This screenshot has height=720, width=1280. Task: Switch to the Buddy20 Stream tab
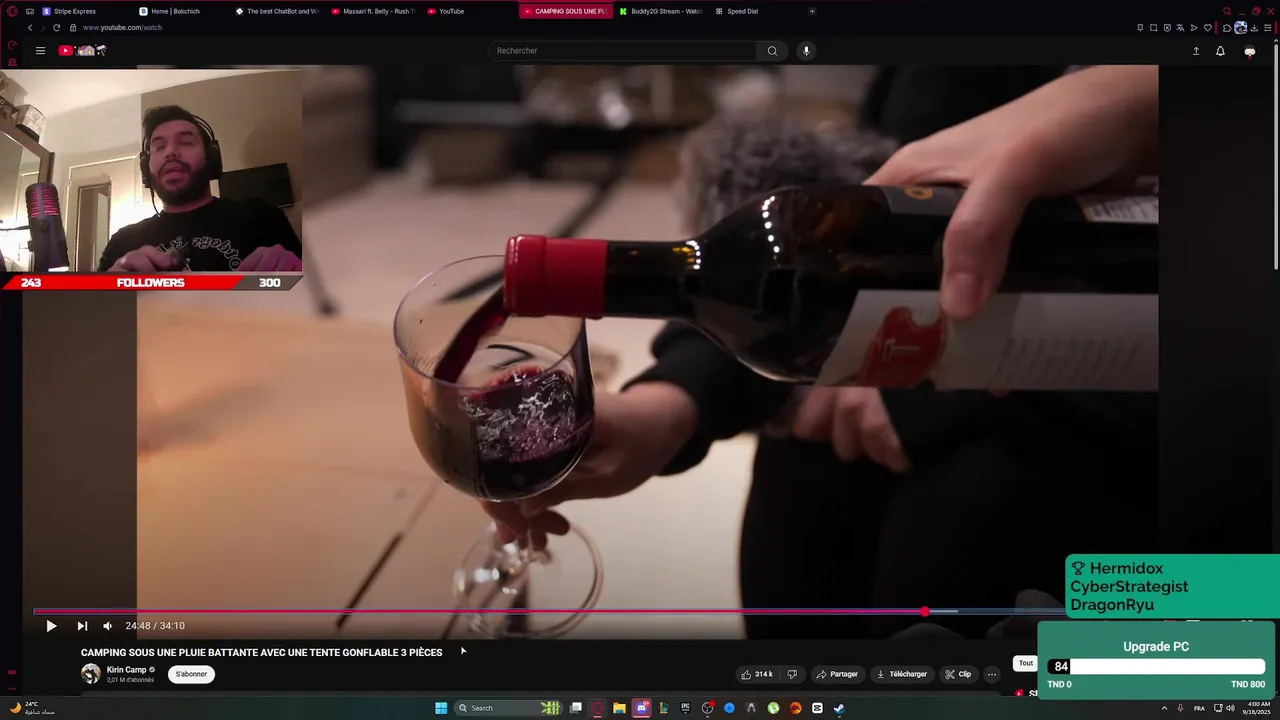[660, 11]
